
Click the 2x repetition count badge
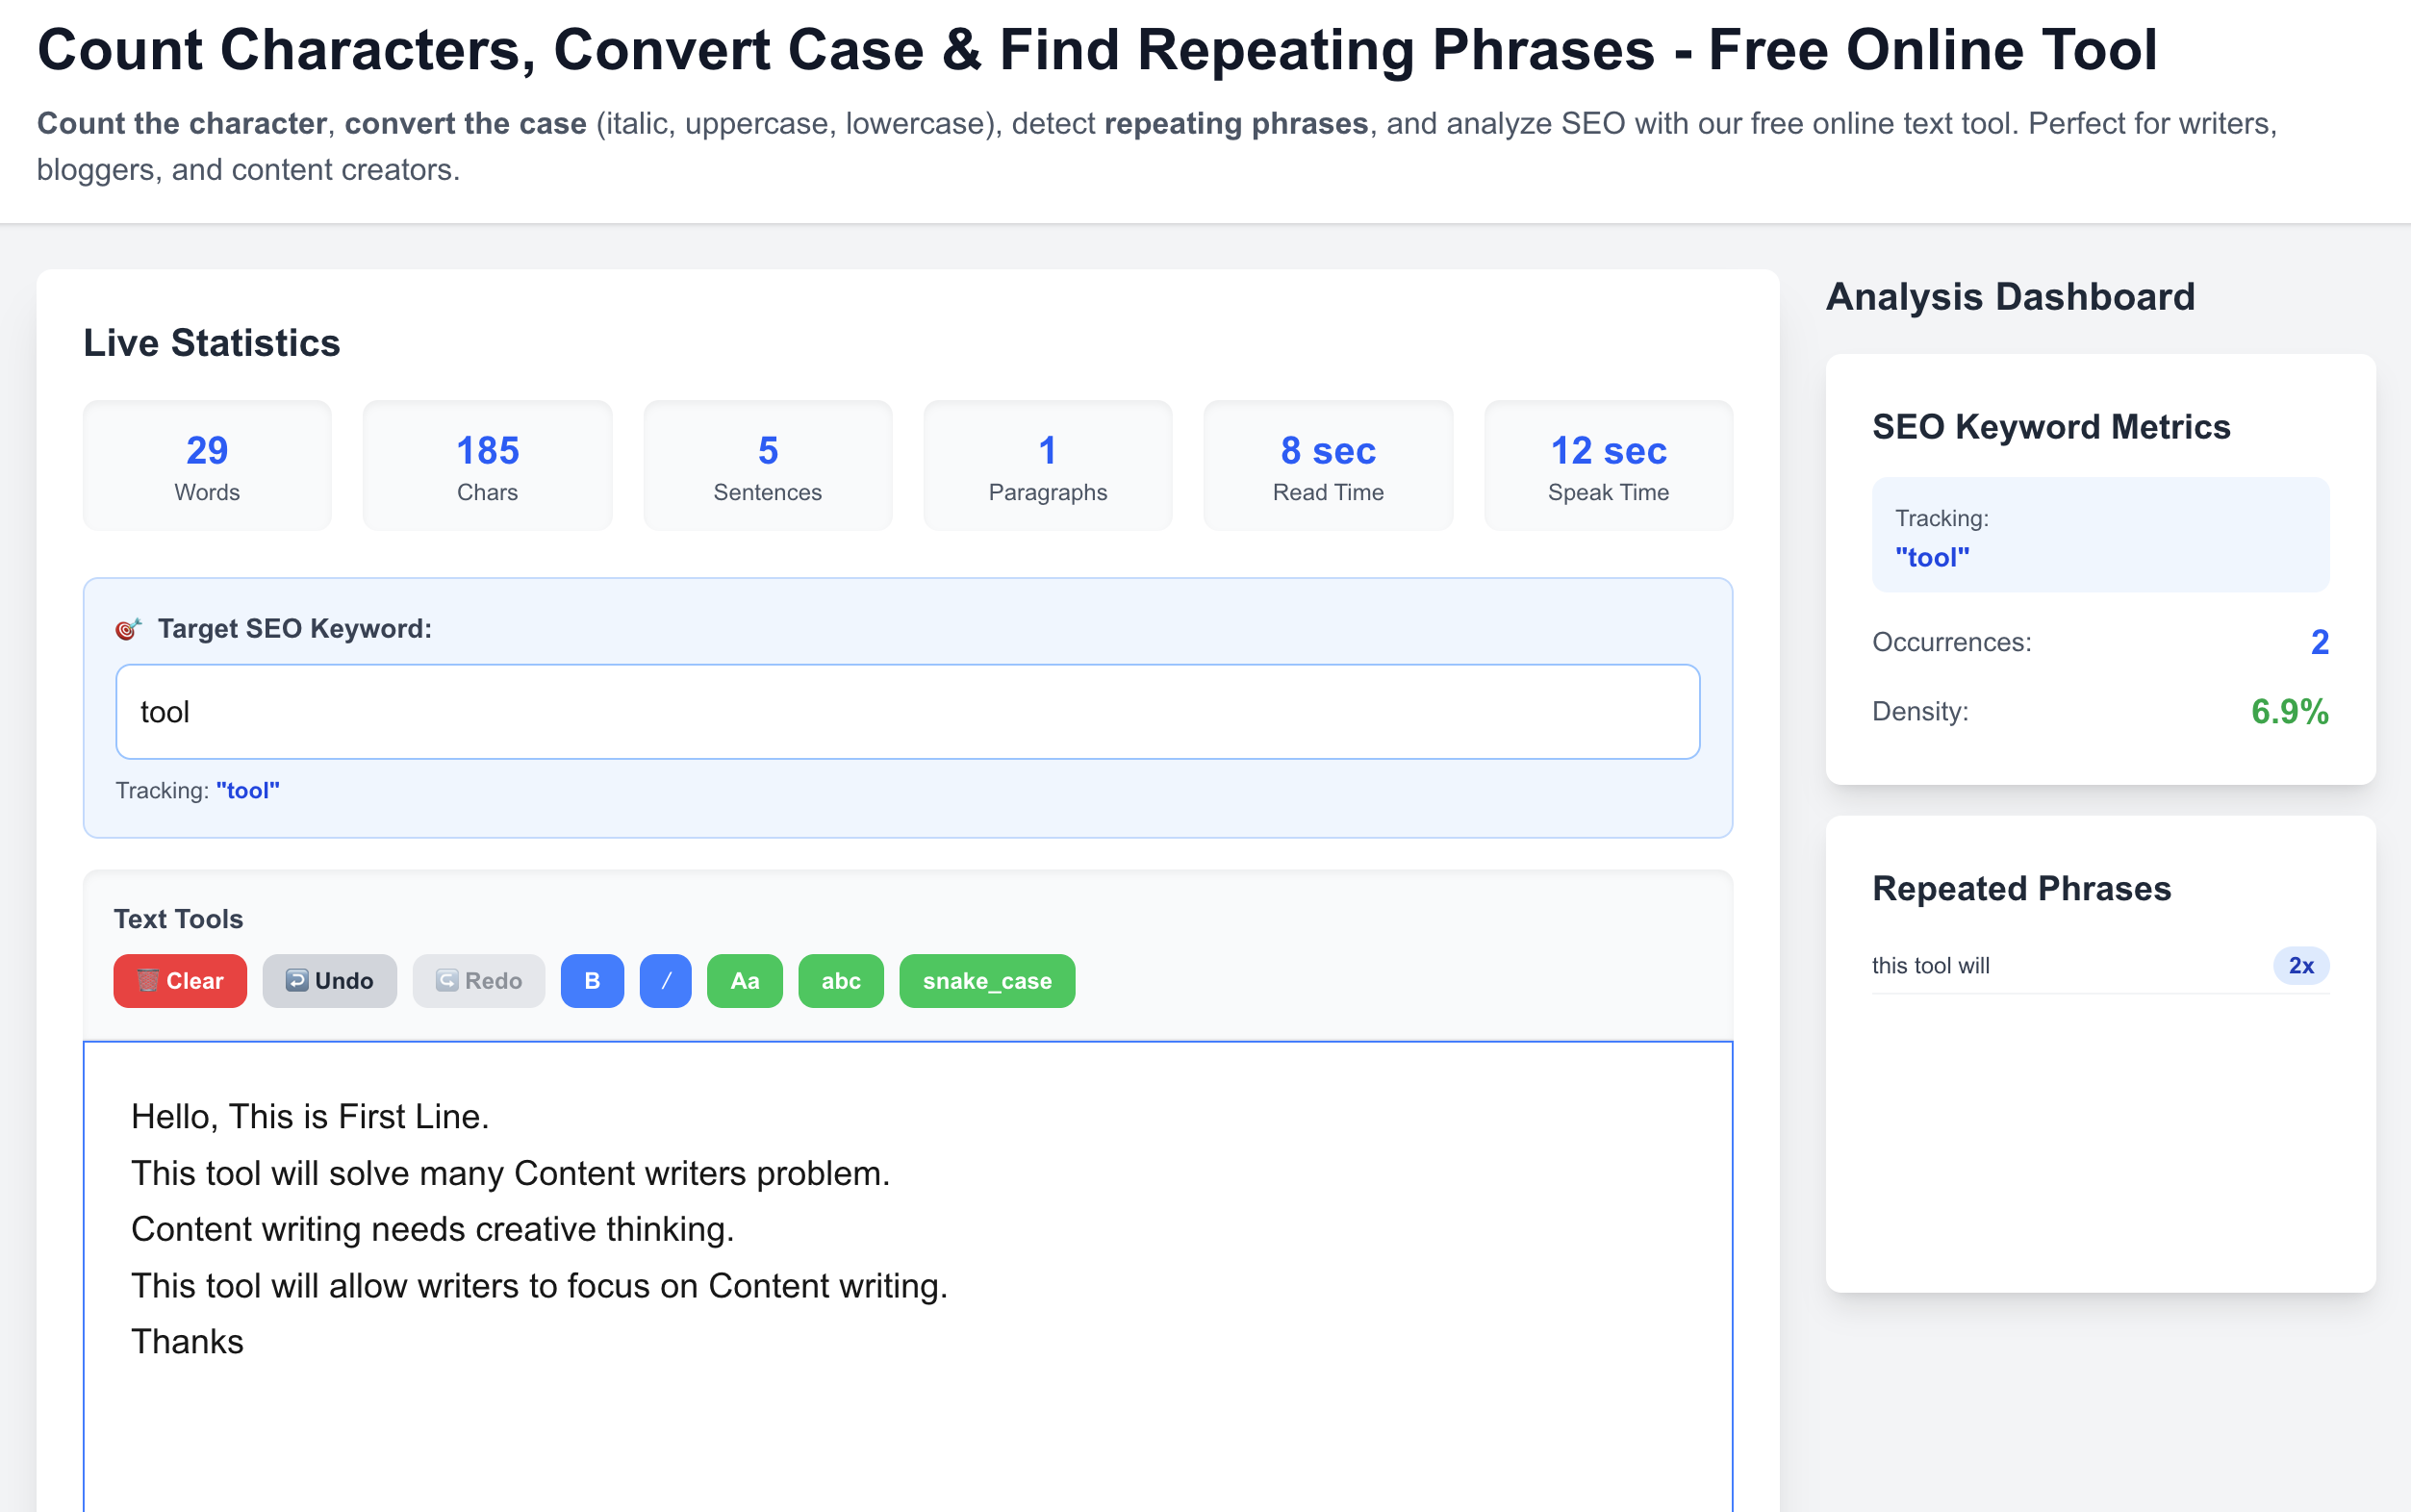[x=2300, y=966]
